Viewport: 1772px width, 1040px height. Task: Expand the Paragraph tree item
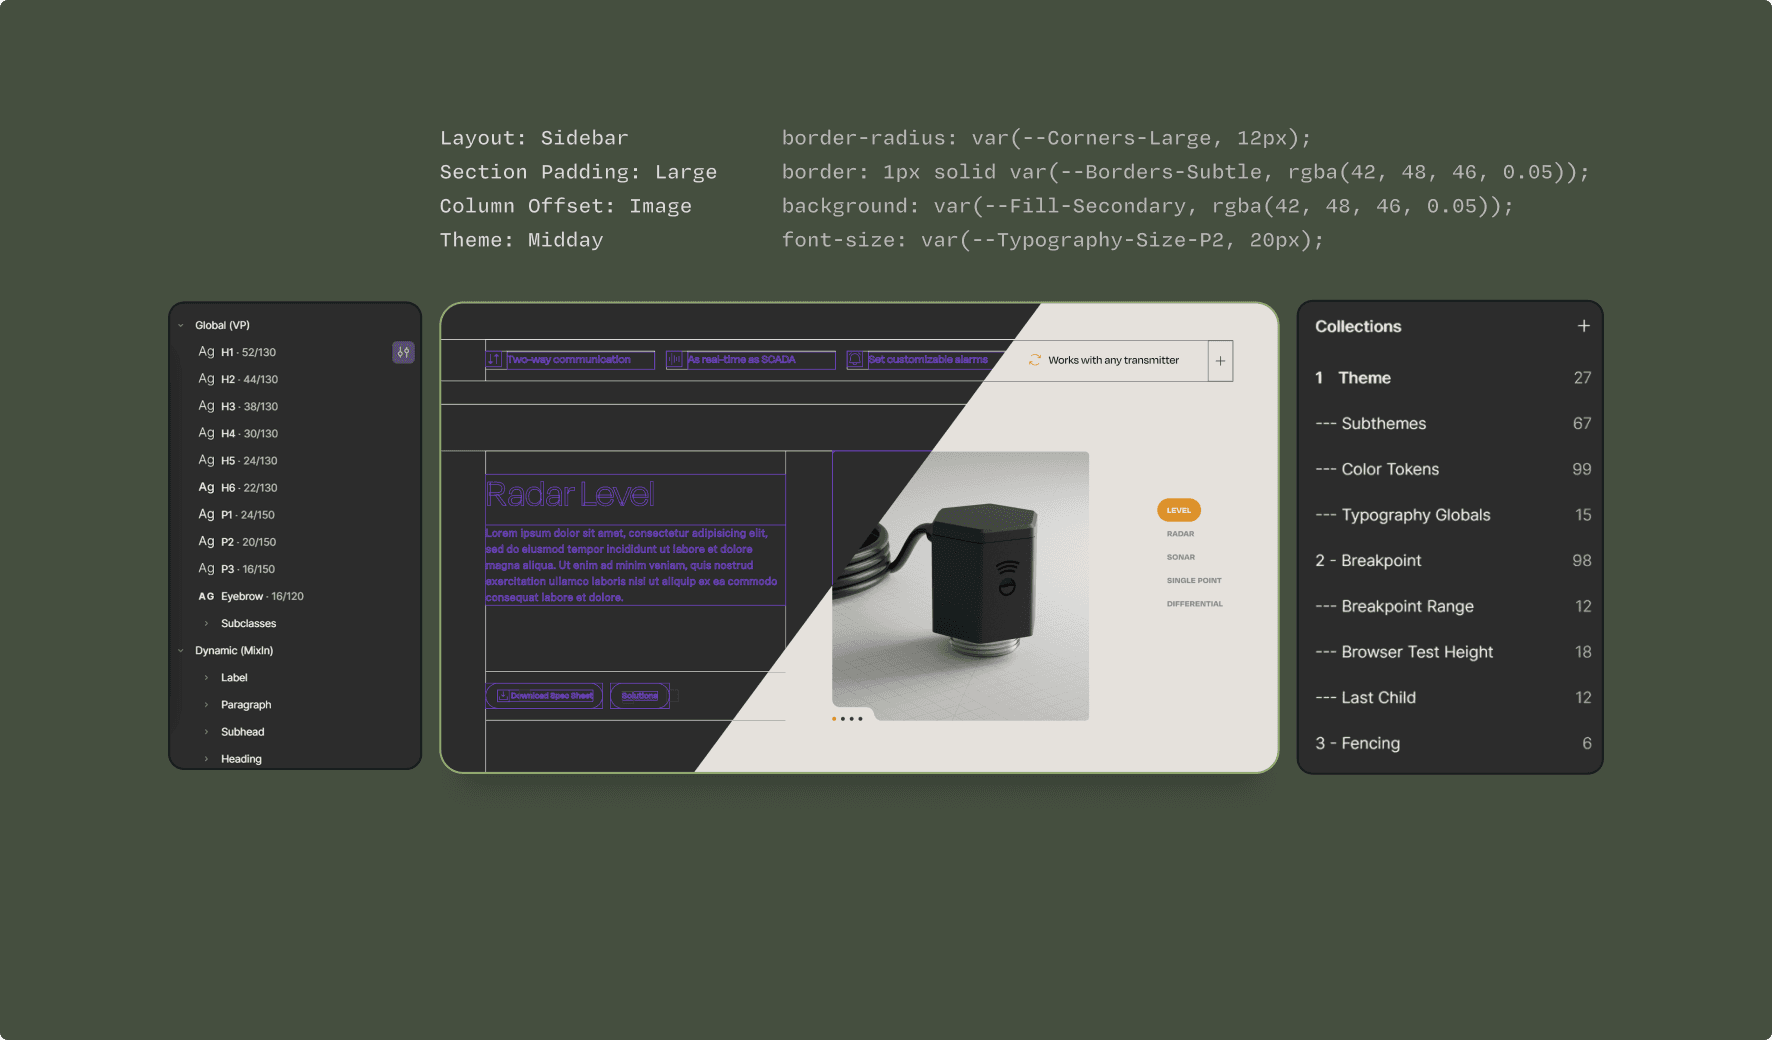[207, 705]
